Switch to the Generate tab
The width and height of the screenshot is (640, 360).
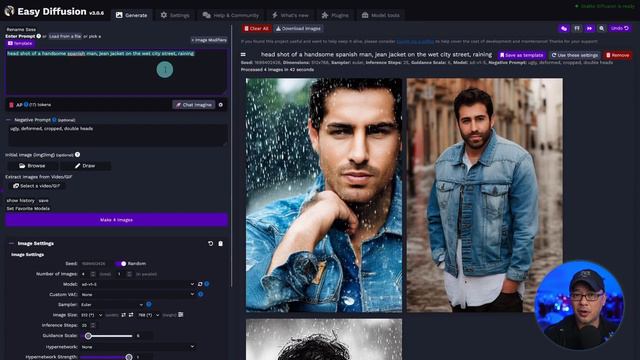pyautogui.click(x=131, y=15)
